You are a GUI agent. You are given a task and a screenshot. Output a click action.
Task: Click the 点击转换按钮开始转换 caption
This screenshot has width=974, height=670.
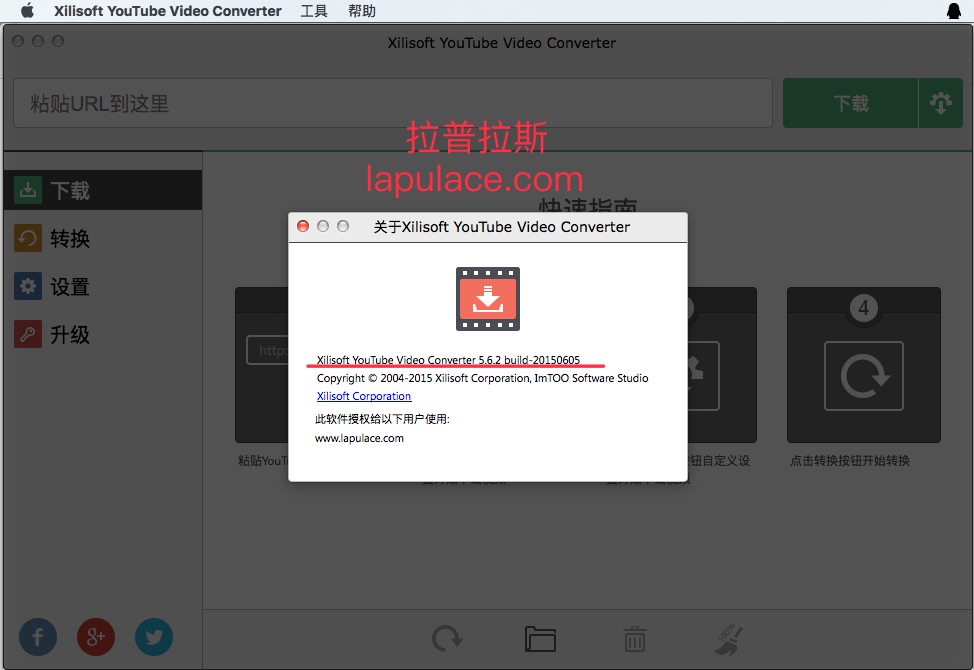tap(850, 461)
